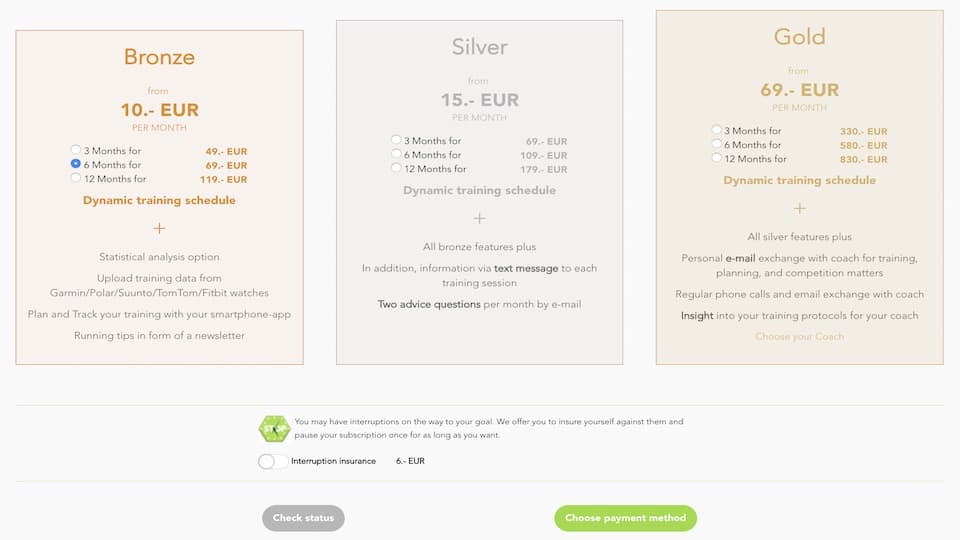Select Bronze 3 Months for 49 EUR
Viewport: 960px width, 540px height.
[76, 149]
